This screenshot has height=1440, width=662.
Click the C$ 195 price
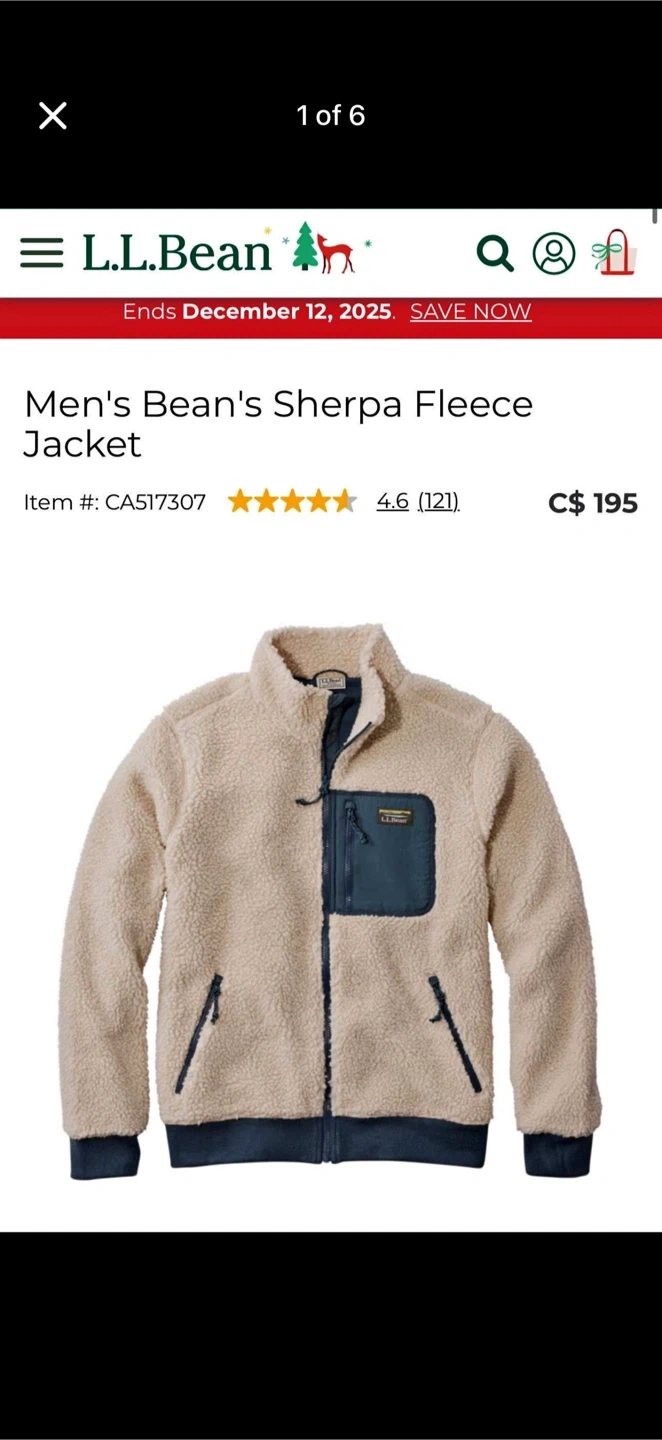coord(593,502)
